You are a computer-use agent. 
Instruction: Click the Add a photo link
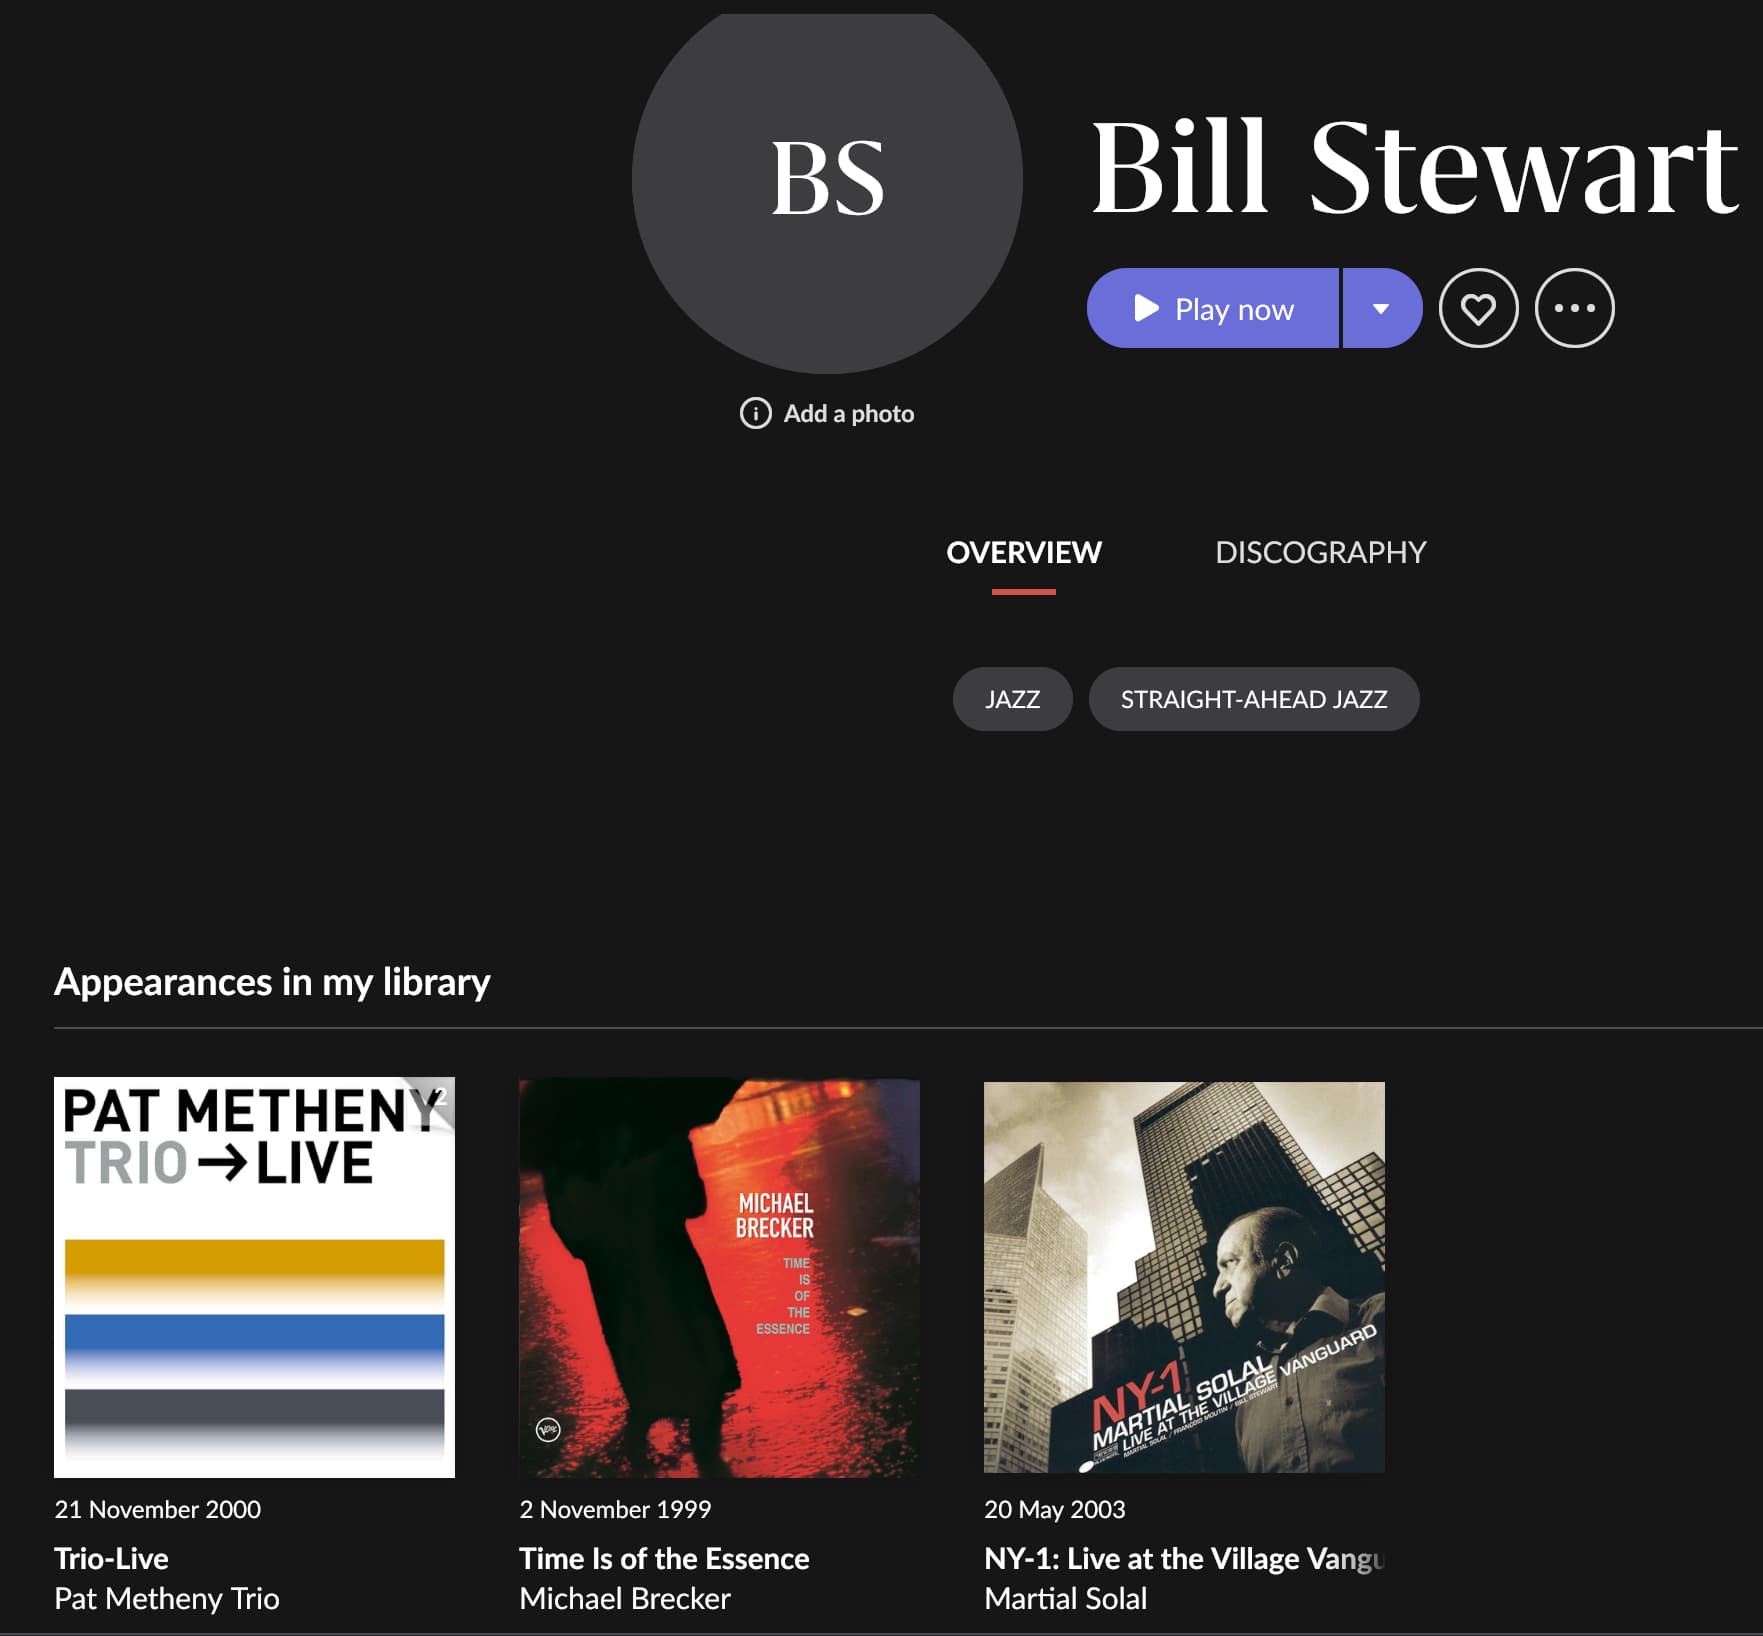coord(848,413)
